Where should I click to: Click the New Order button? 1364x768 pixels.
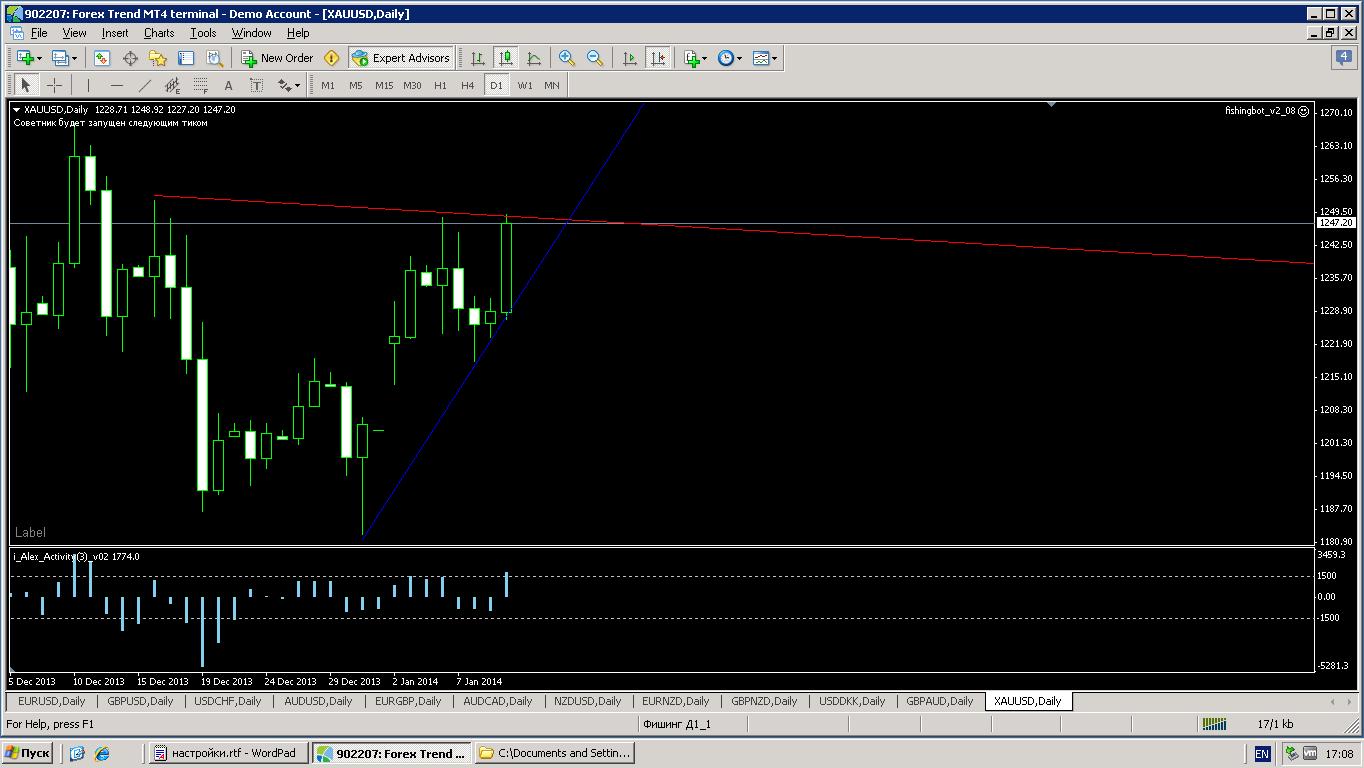pyautogui.click(x=277, y=58)
